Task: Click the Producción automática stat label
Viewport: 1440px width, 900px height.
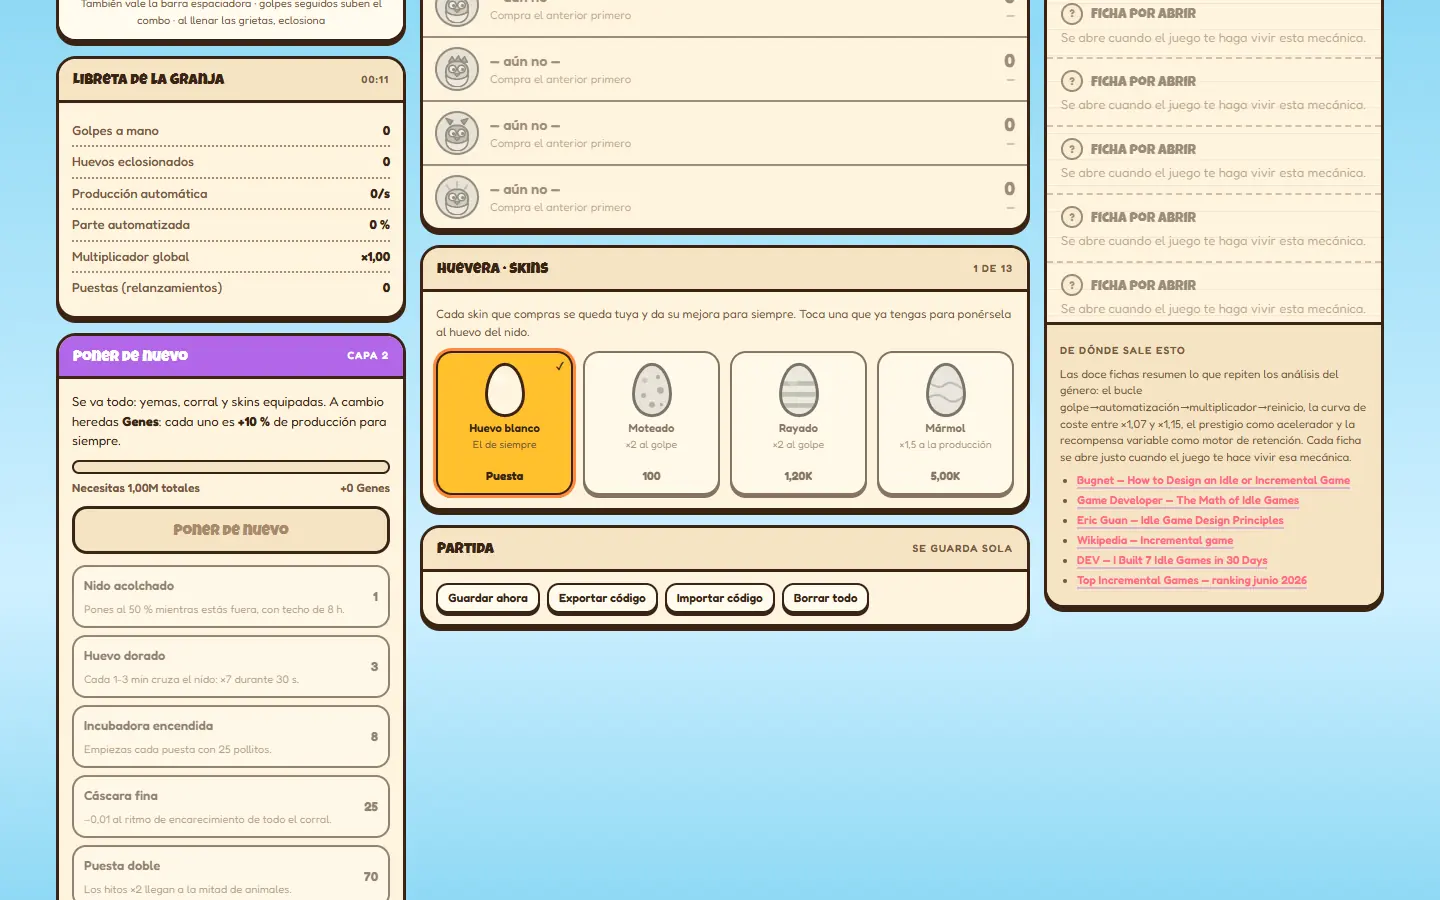Action: pyautogui.click(x=140, y=194)
